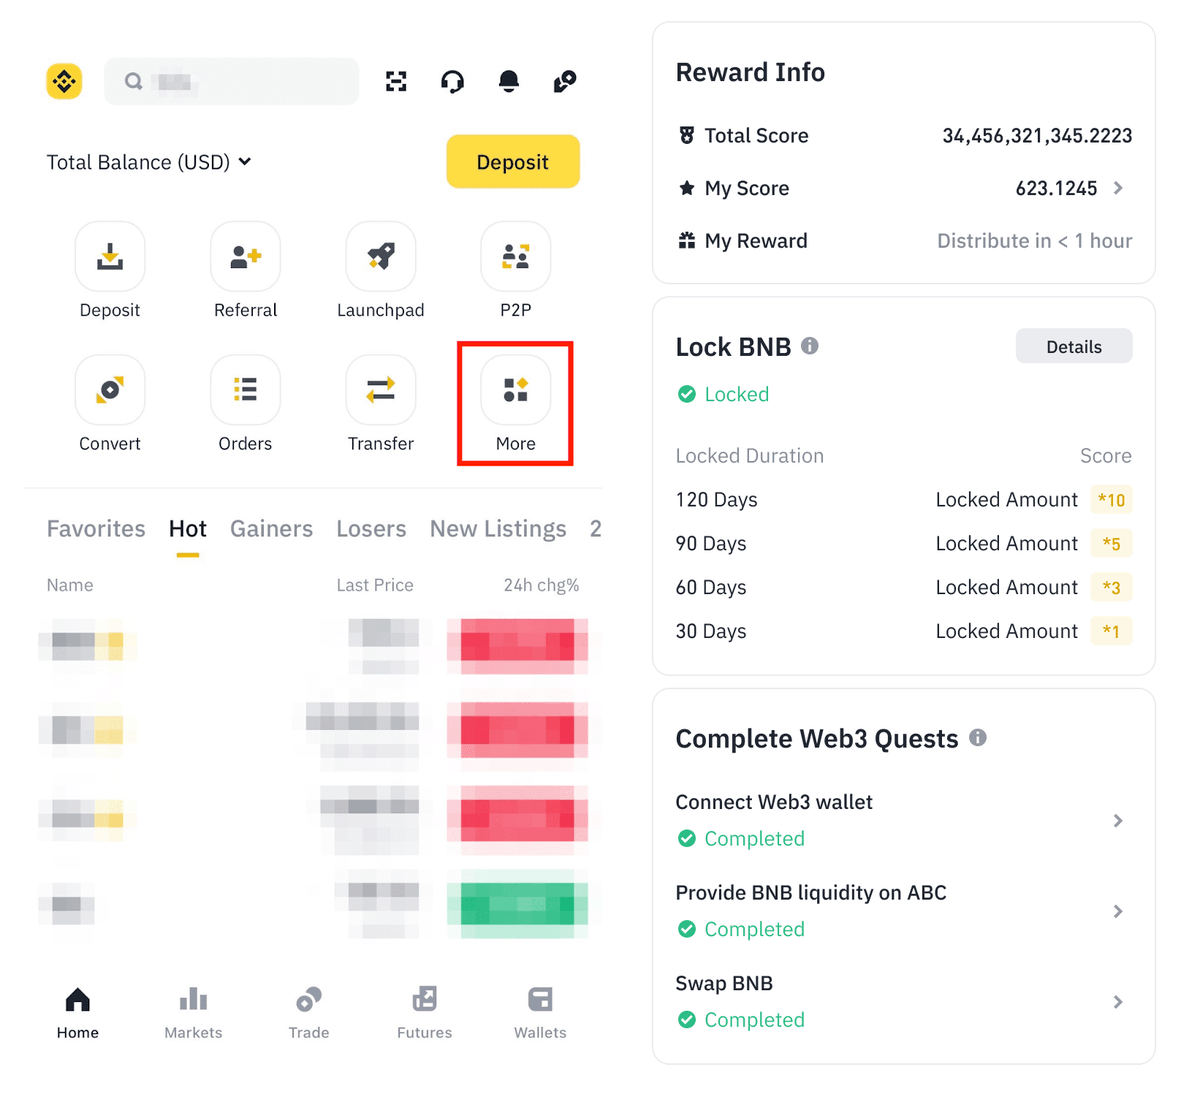
Task: Switch to the Losers tab
Action: pos(371,529)
